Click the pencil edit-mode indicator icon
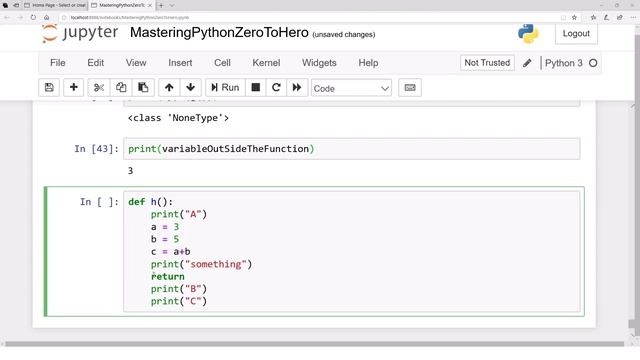640x360 pixels. click(527, 63)
